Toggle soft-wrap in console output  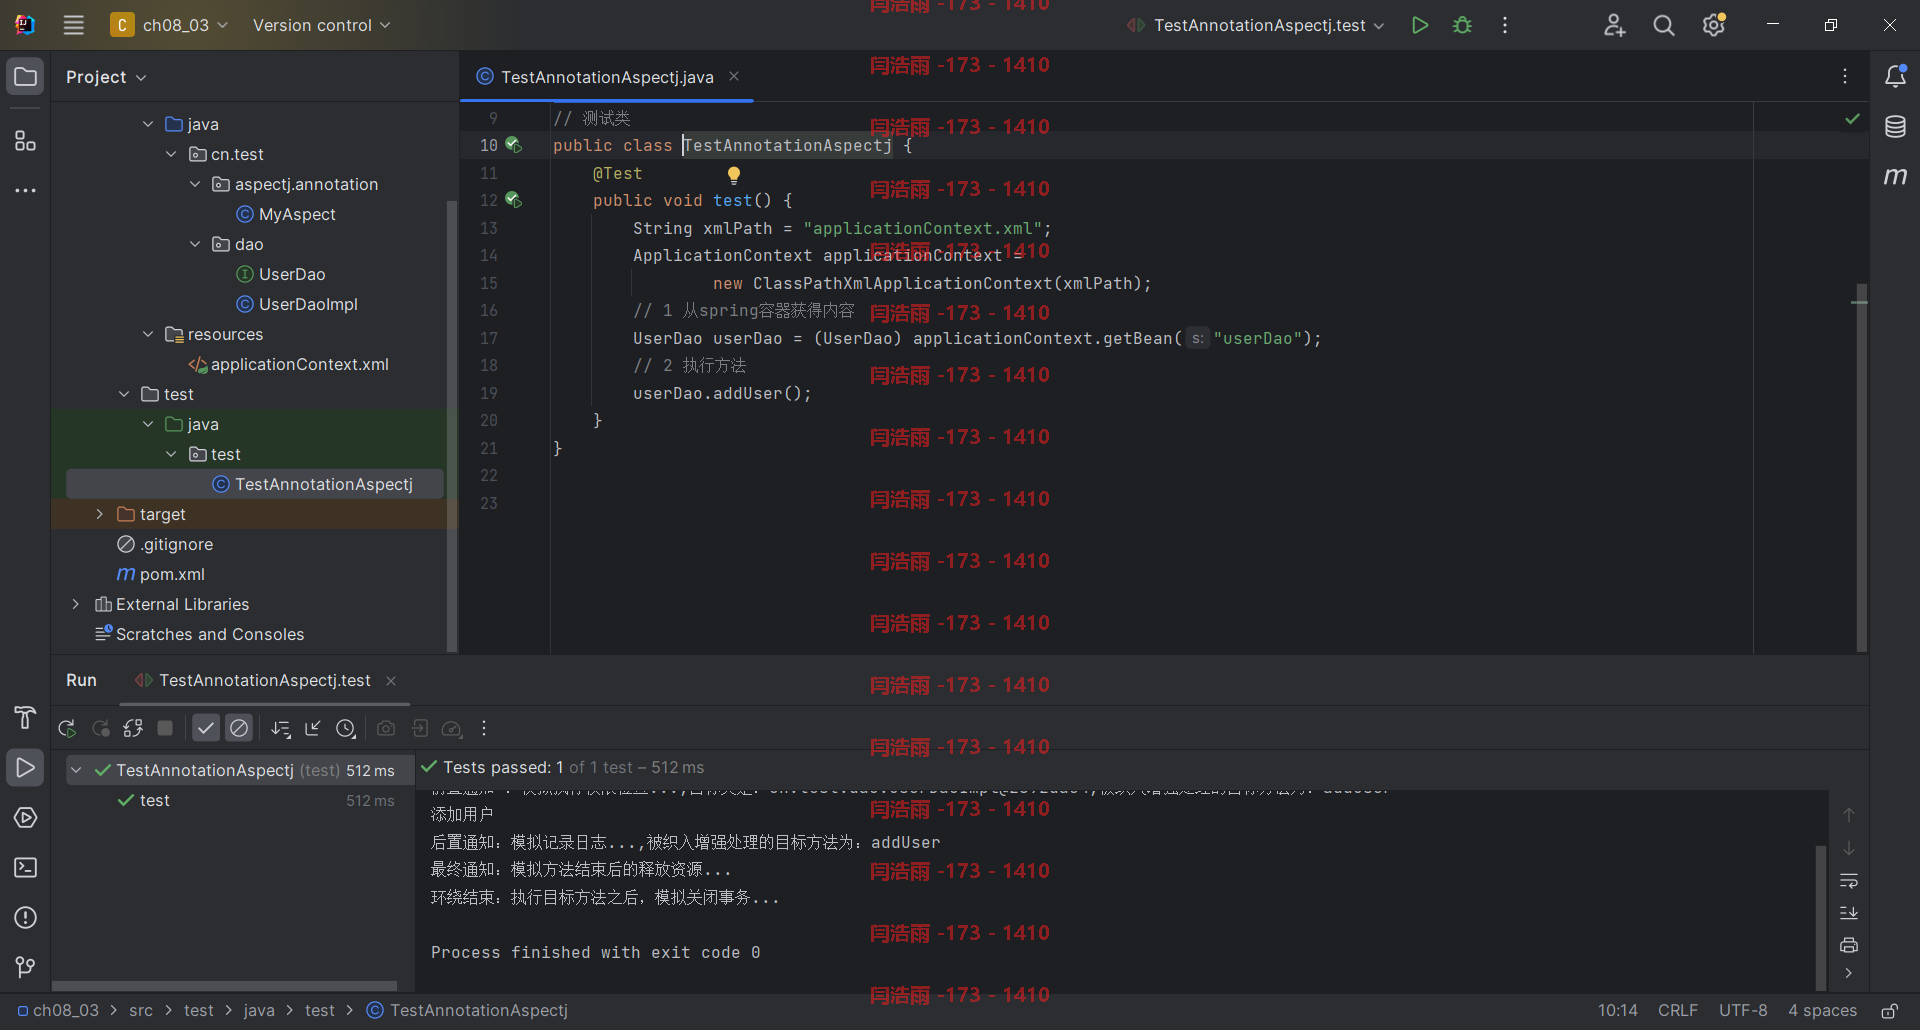1849,881
